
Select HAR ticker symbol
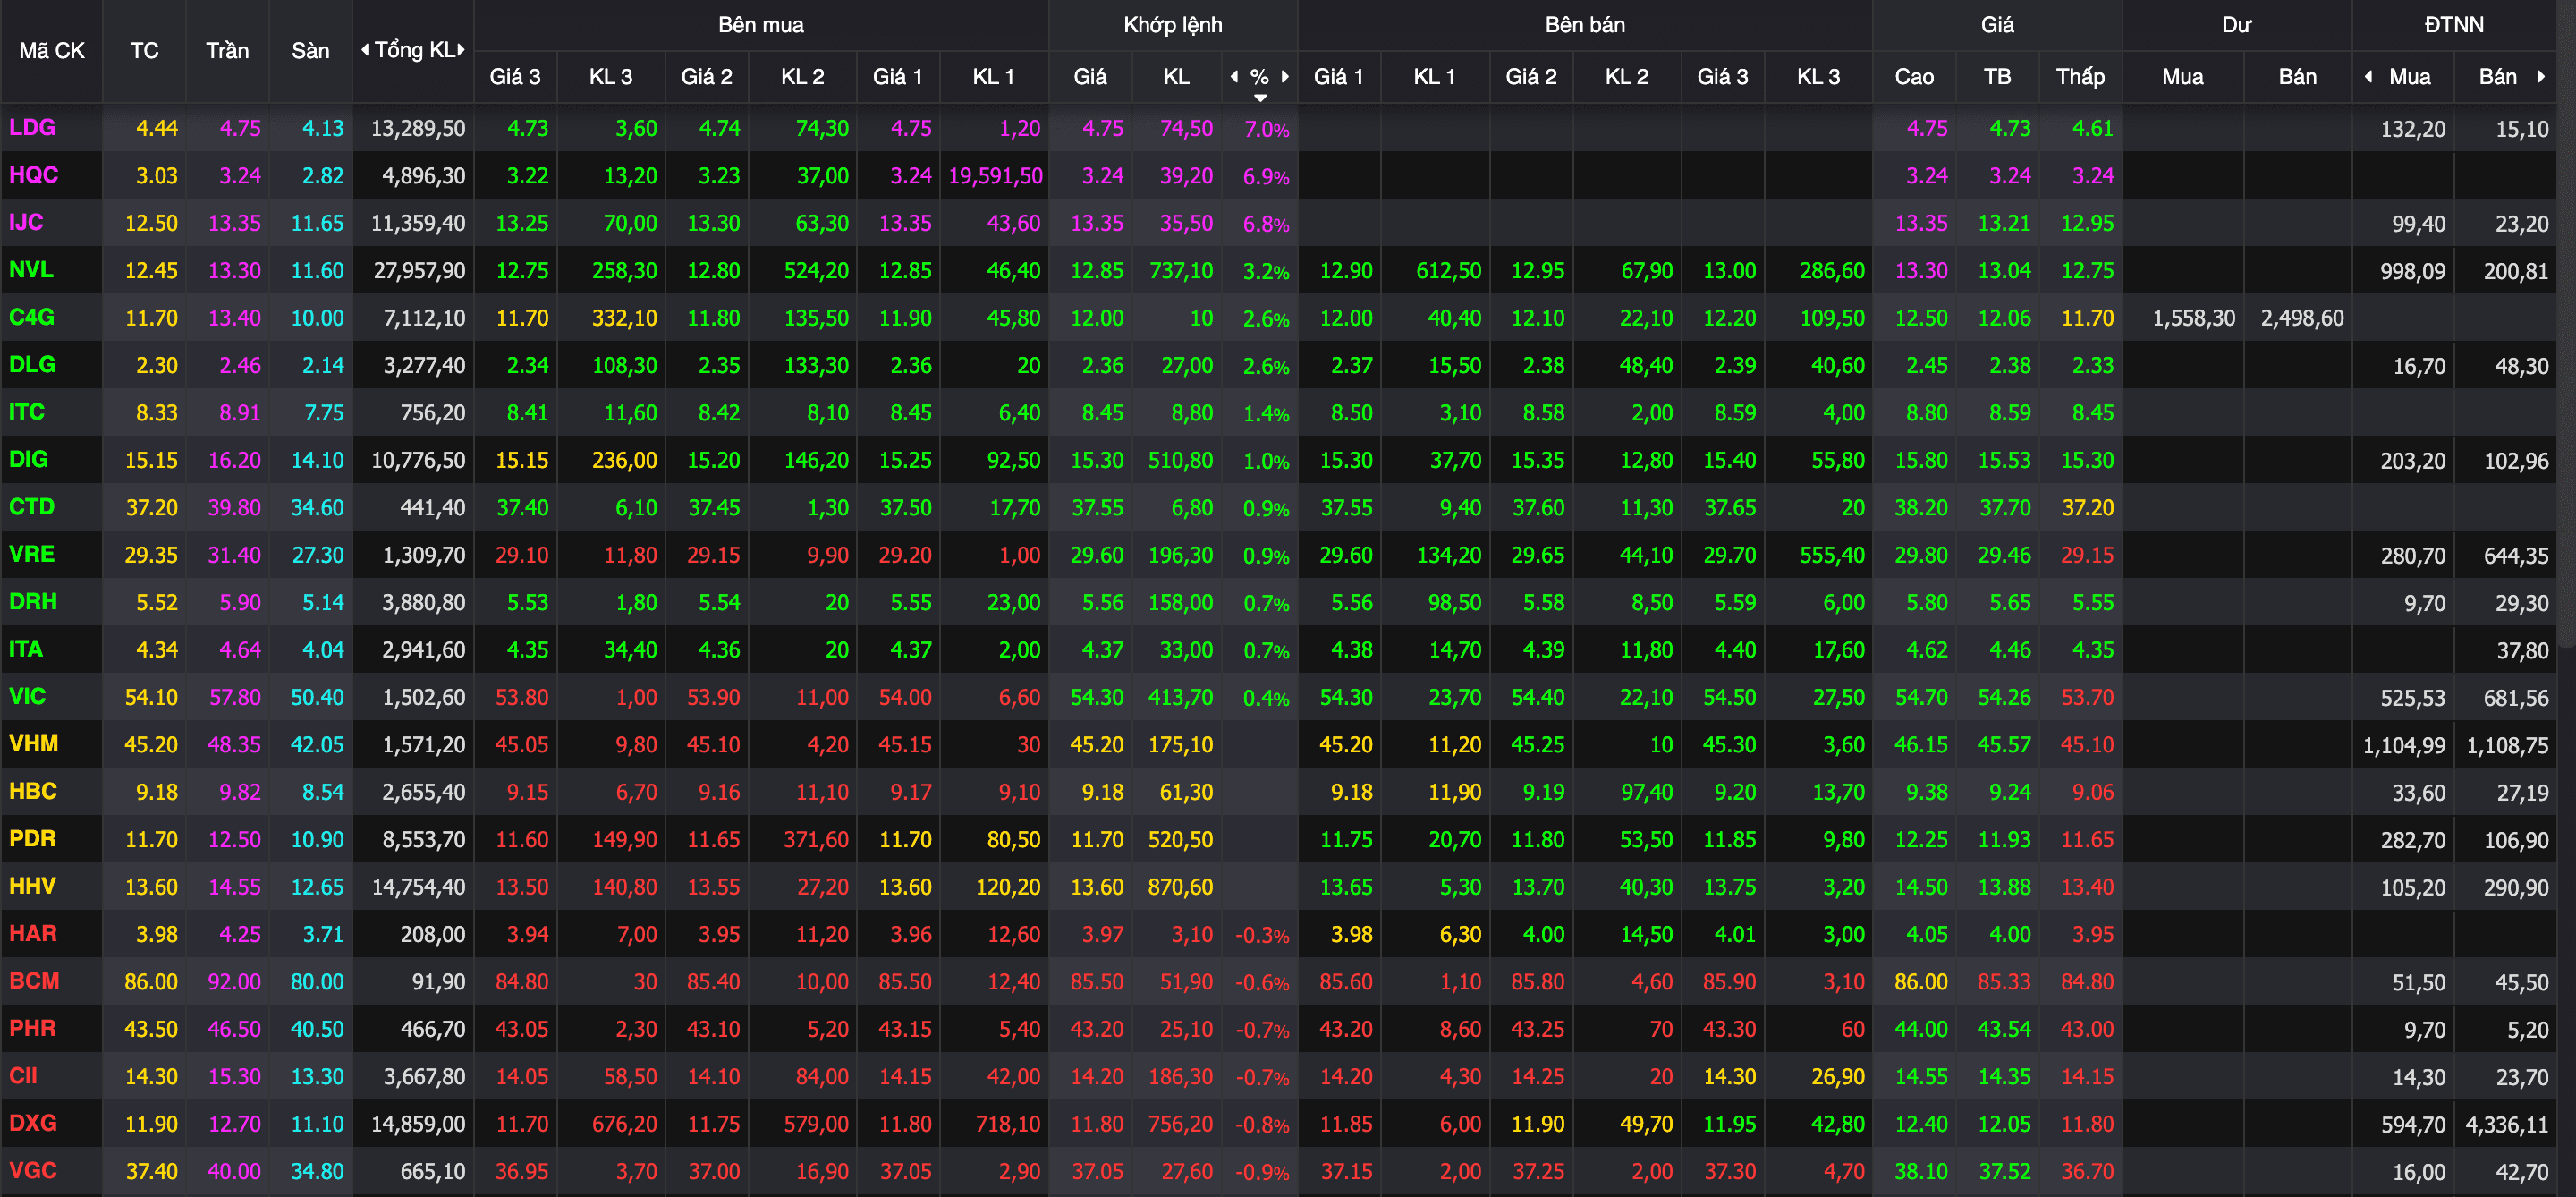coord(32,933)
